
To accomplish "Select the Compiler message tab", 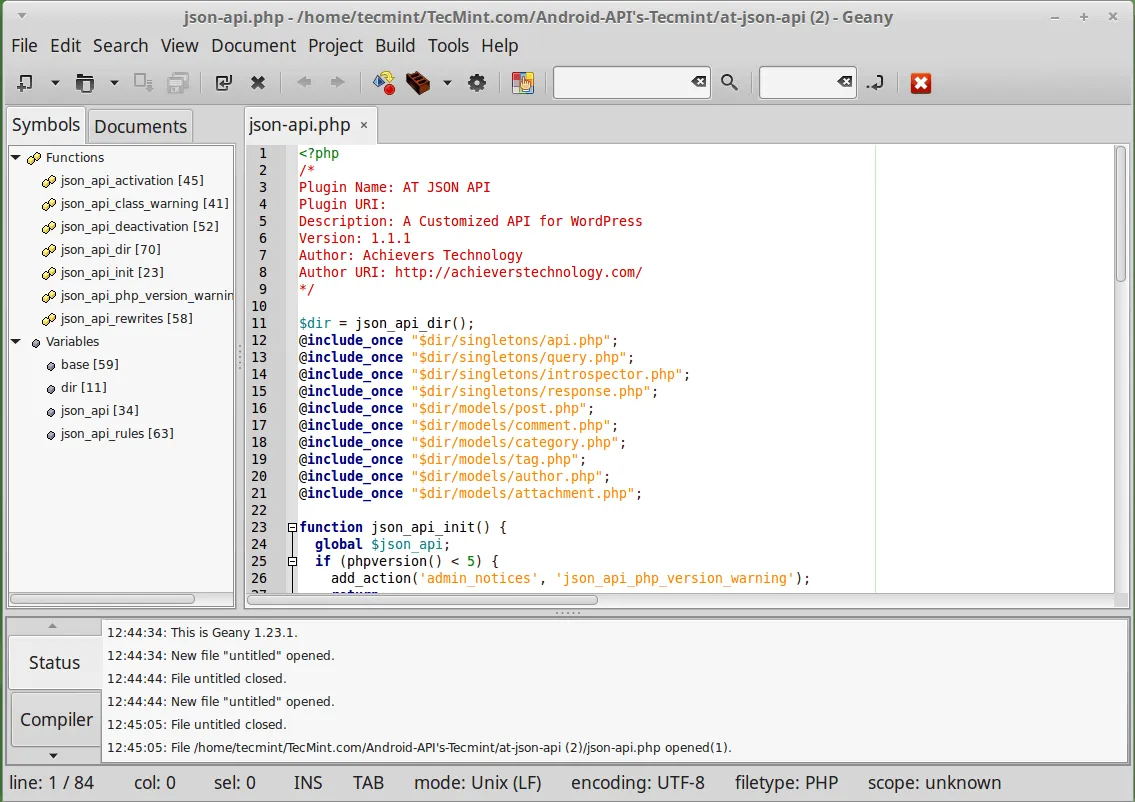I will coord(56,719).
